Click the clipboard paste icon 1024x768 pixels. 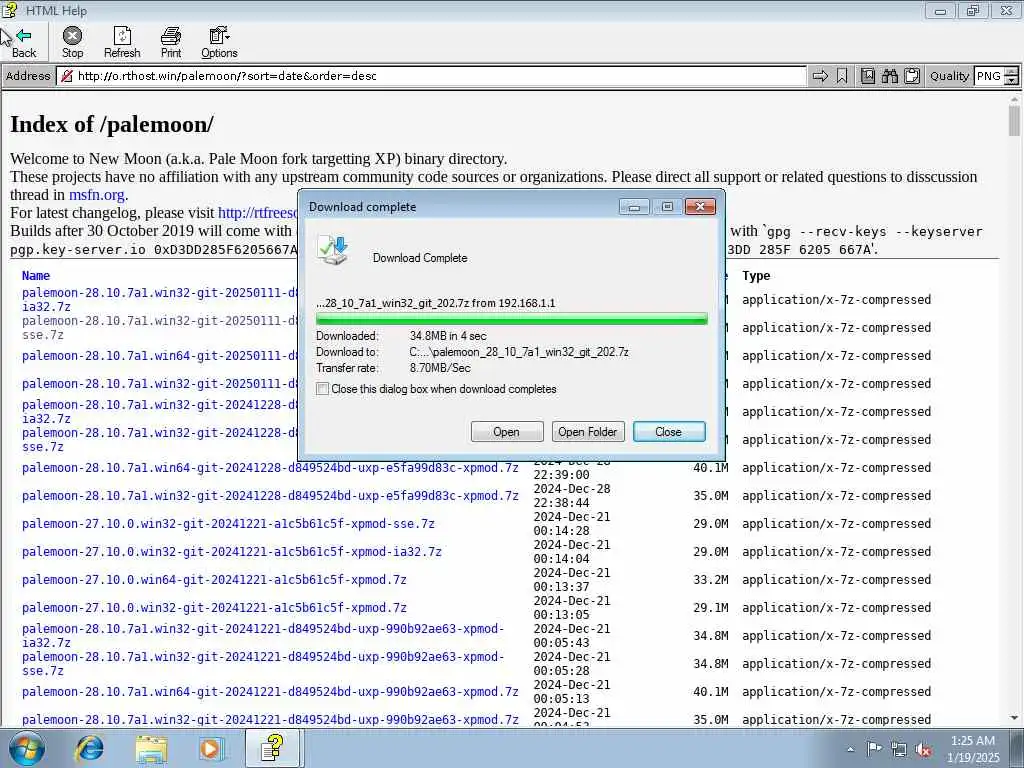pos(912,76)
